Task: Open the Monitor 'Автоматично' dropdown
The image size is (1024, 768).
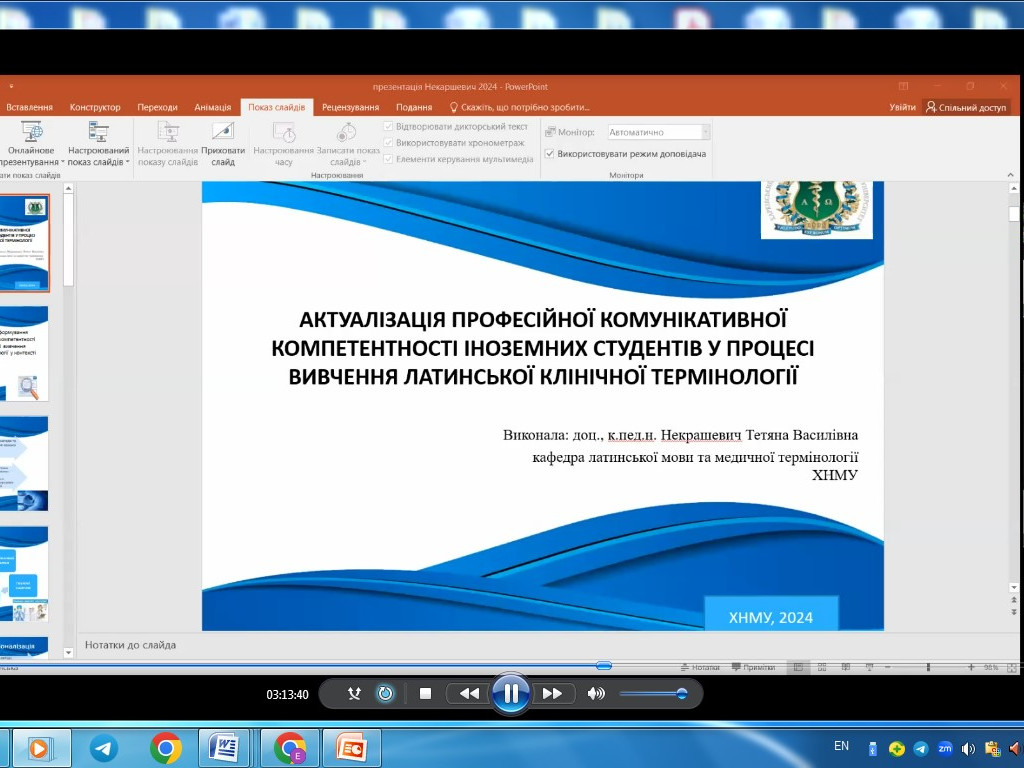Action: pyautogui.click(x=705, y=132)
